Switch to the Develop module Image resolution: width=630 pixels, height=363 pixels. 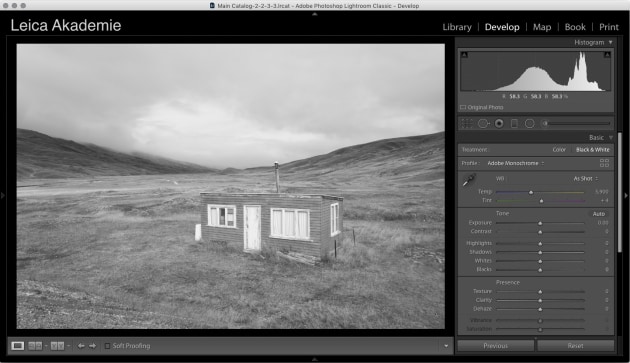pos(502,27)
